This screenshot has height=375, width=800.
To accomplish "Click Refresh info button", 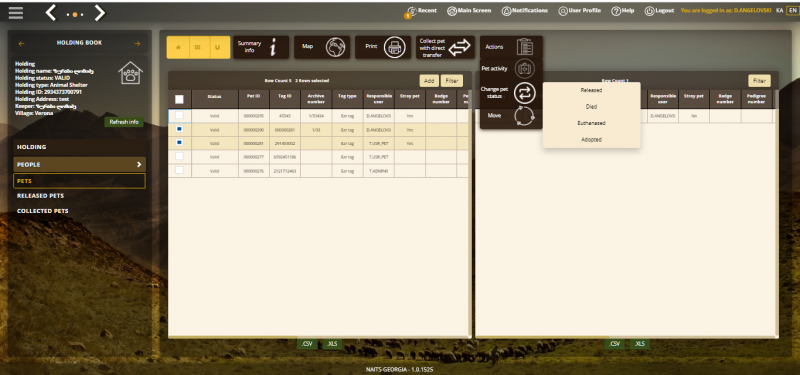I will click(124, 122).
